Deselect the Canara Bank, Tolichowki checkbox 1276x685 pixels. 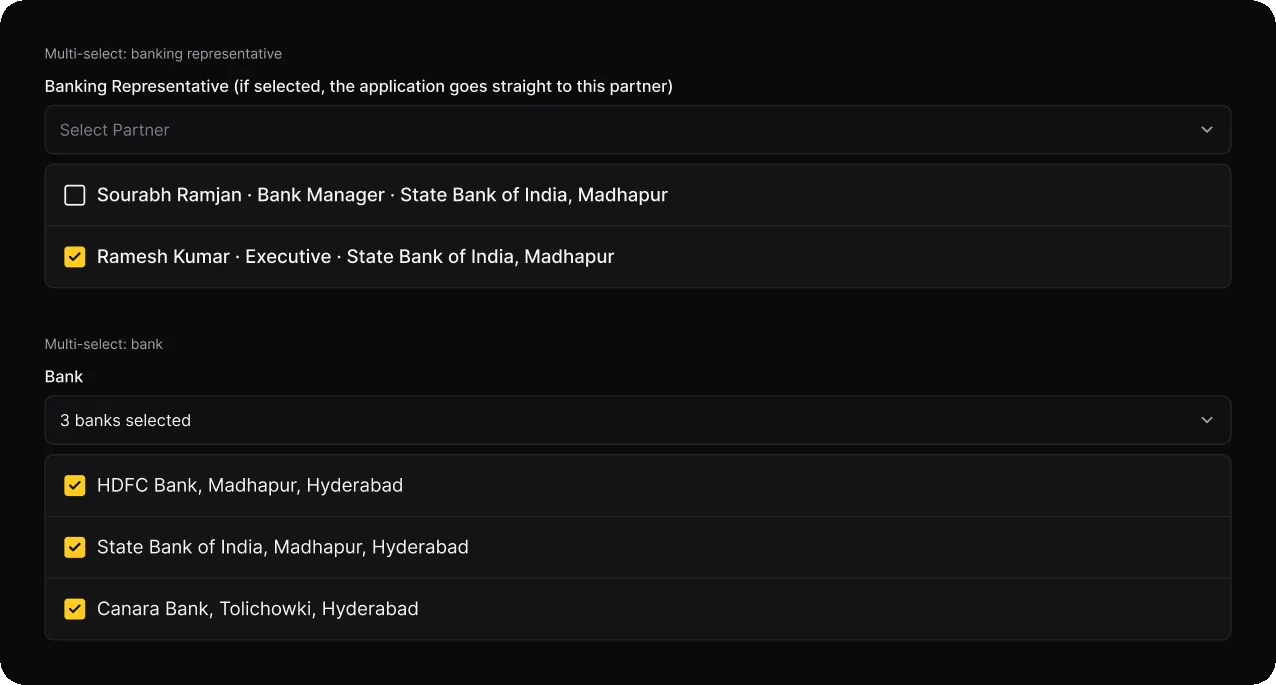75,609
